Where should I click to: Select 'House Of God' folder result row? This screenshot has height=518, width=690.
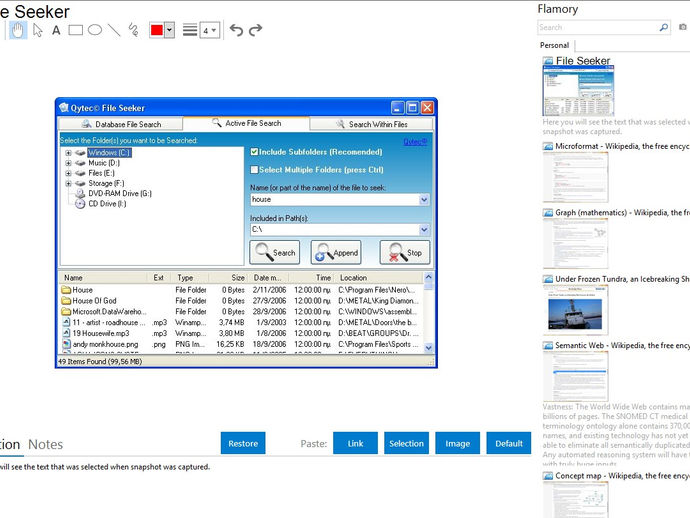[x=241, y=301]
